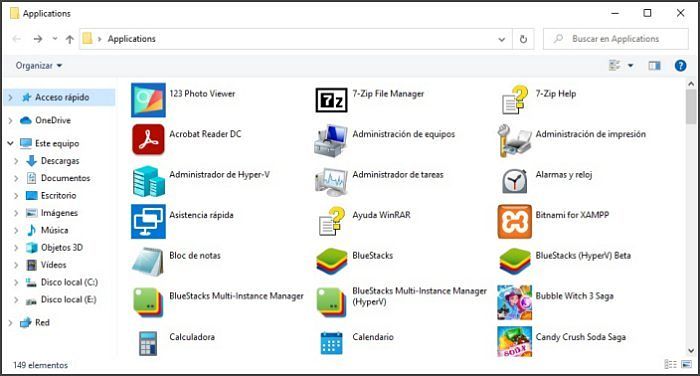Screen dimensions: 700x376
Task: Click the Buscar en Applications search box
Action: pyautogui.click(x=616, y=39)
